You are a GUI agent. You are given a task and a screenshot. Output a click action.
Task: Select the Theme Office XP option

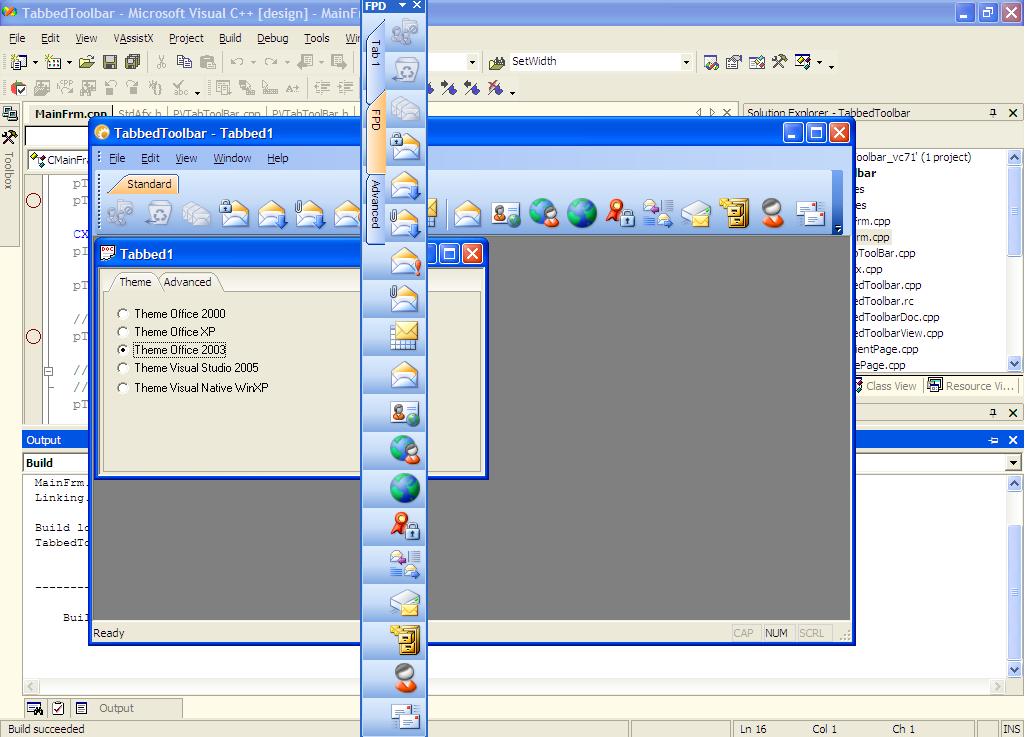123,332
